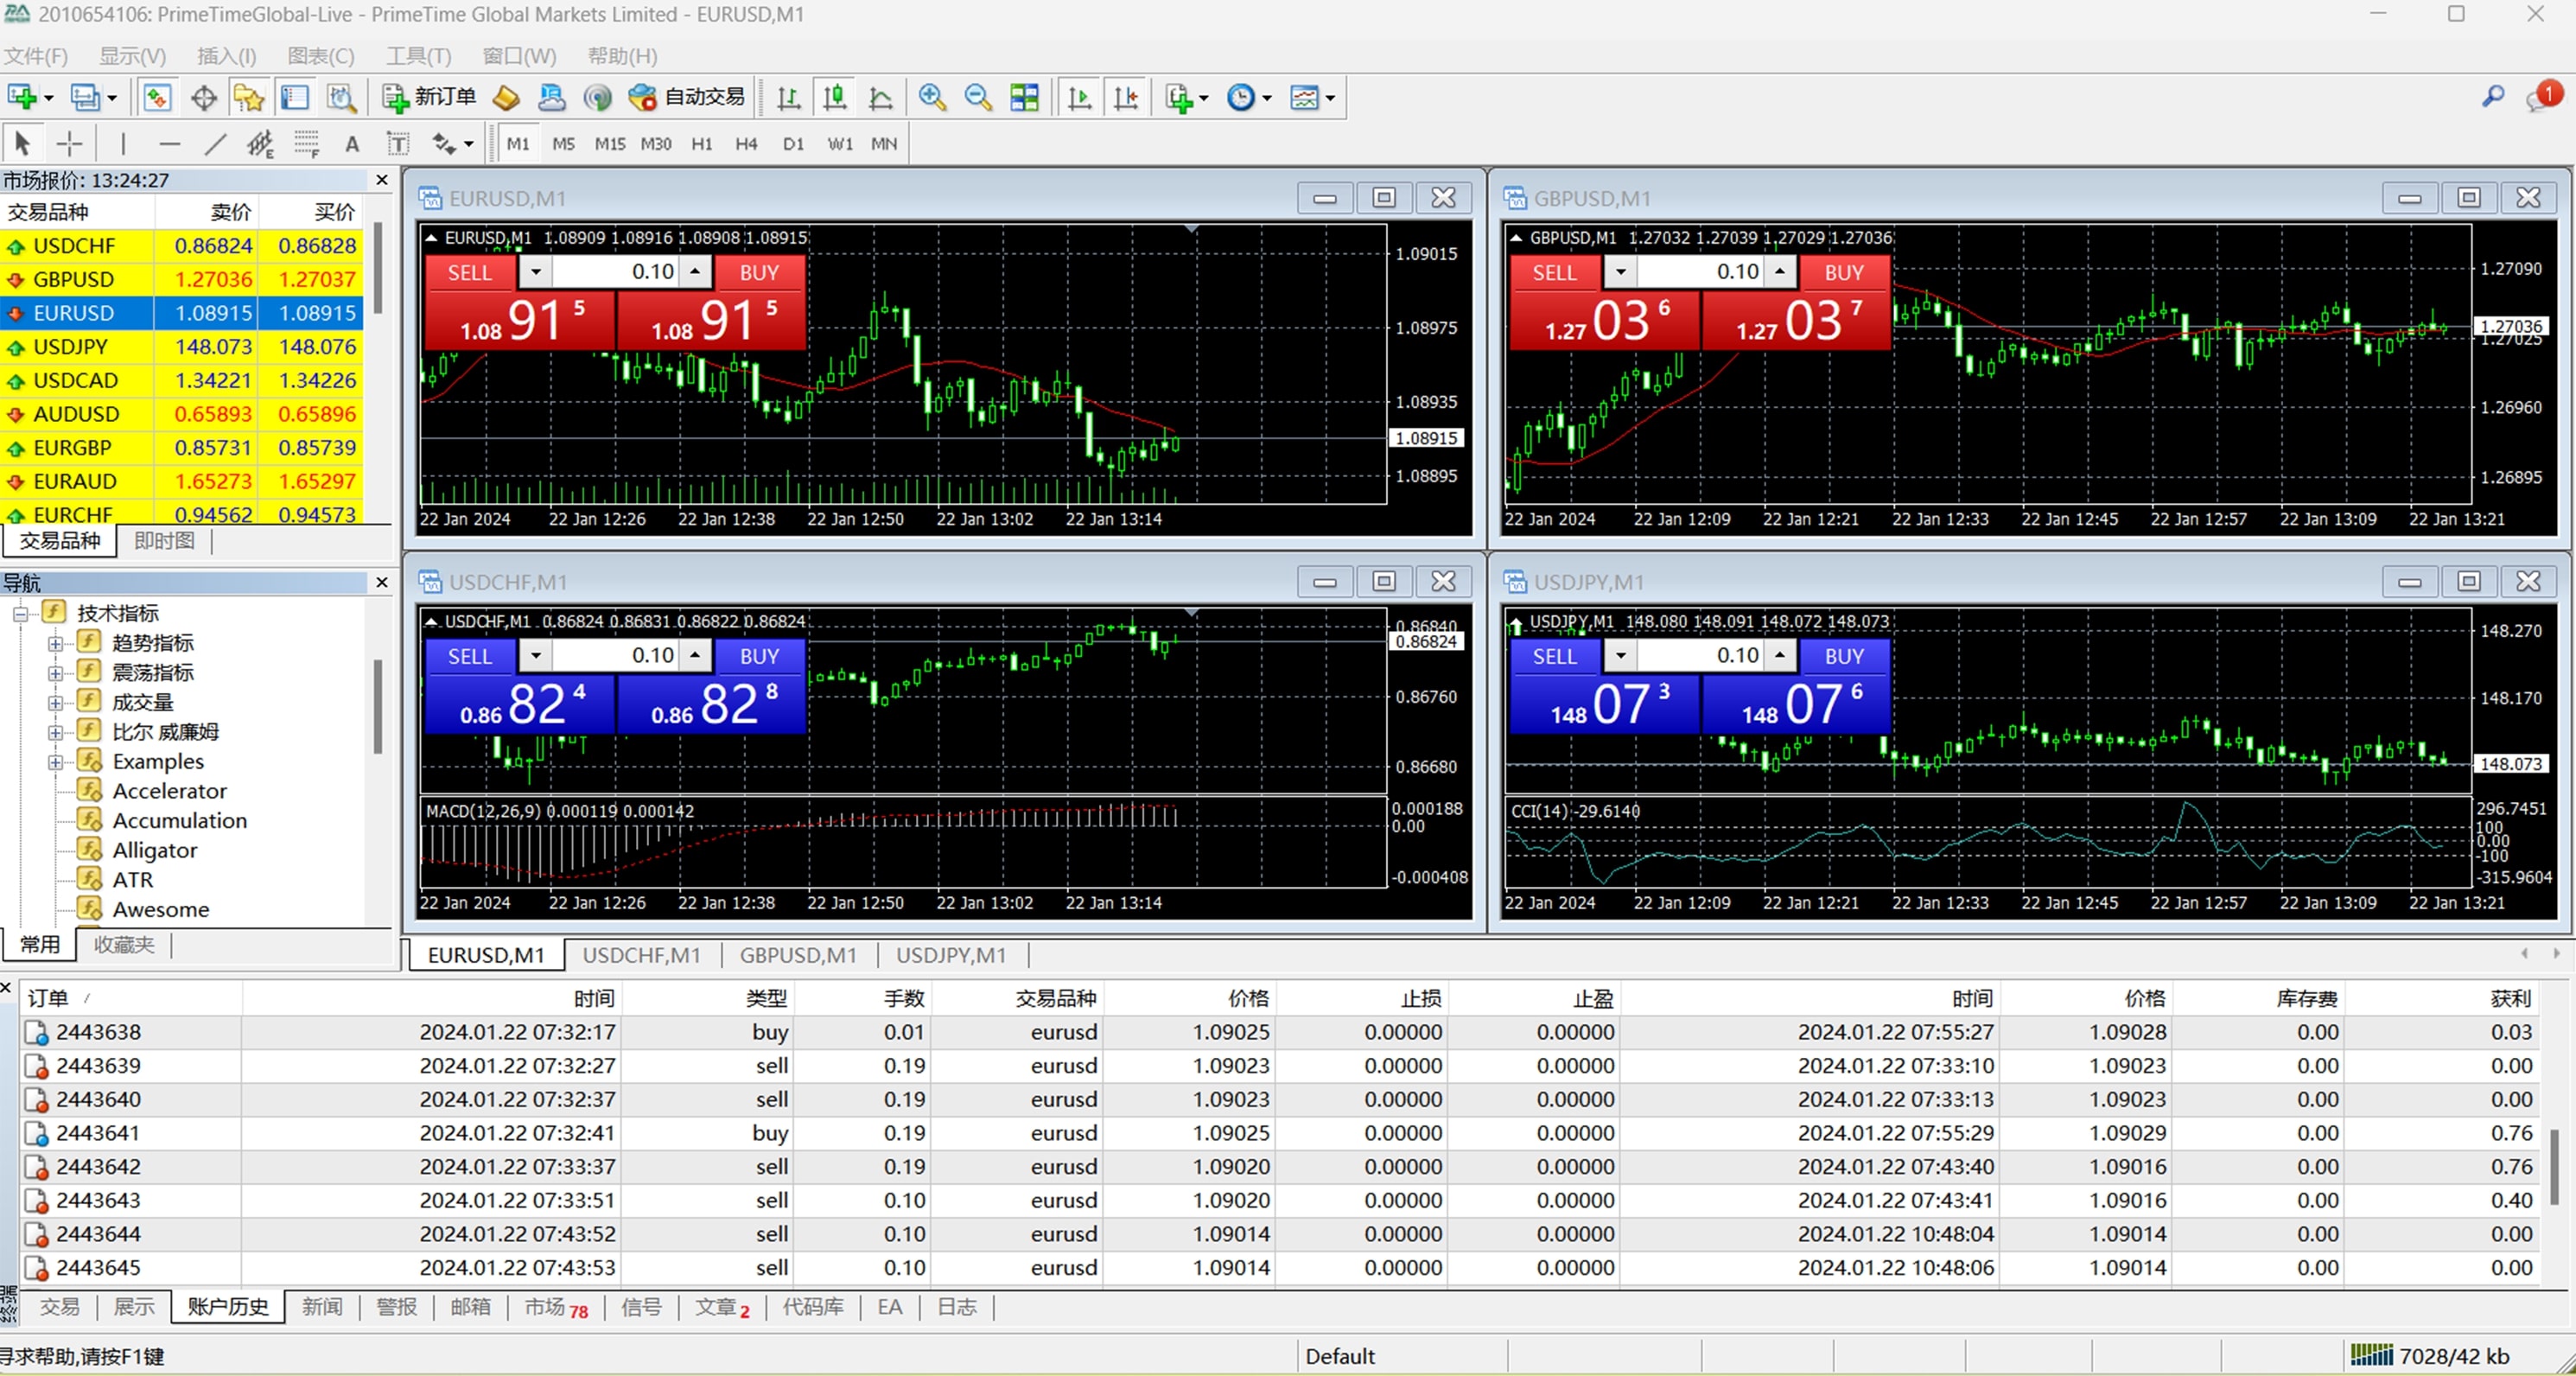This screenshot has width=2576, height=1376.
Task: Toggle the Data Window crosshair icon
Action: [204, 97]
